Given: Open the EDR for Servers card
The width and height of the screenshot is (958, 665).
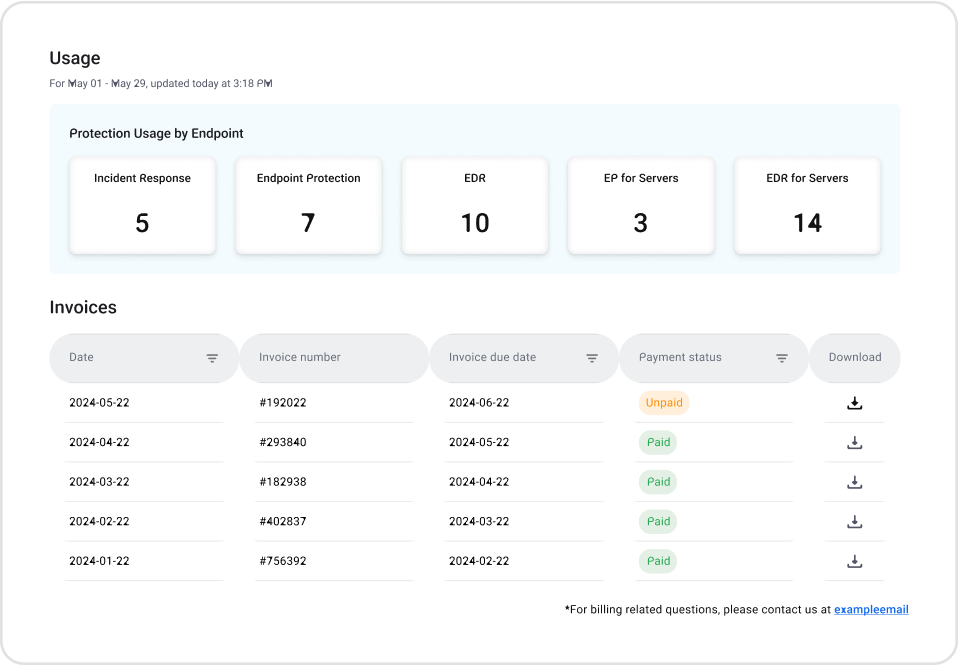Looking at the screenshot, I should tap(807, 205).
